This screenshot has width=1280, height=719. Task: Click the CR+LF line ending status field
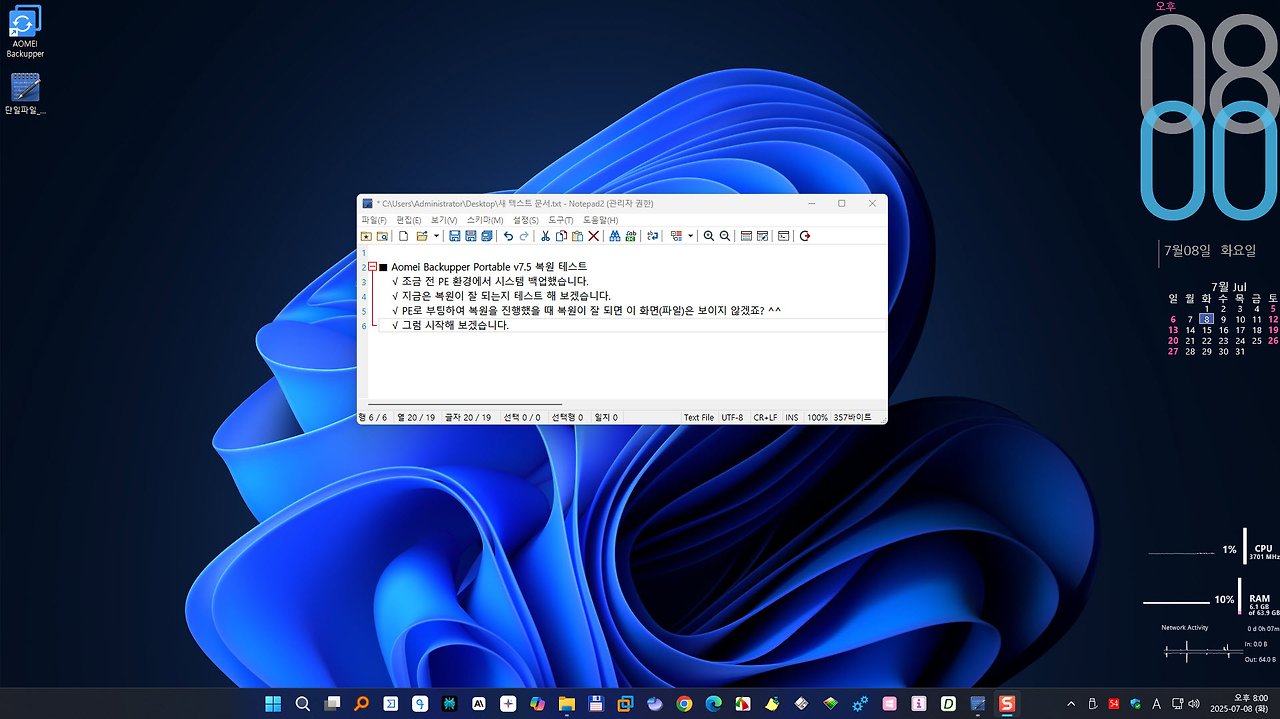click(765, 417)
